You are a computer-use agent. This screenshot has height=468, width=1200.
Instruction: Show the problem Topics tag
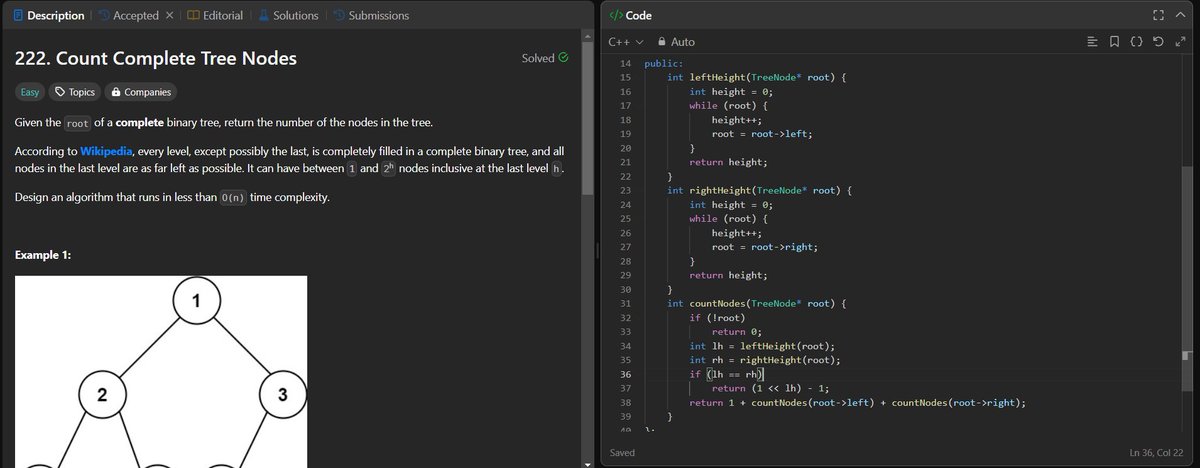point(75,92)
